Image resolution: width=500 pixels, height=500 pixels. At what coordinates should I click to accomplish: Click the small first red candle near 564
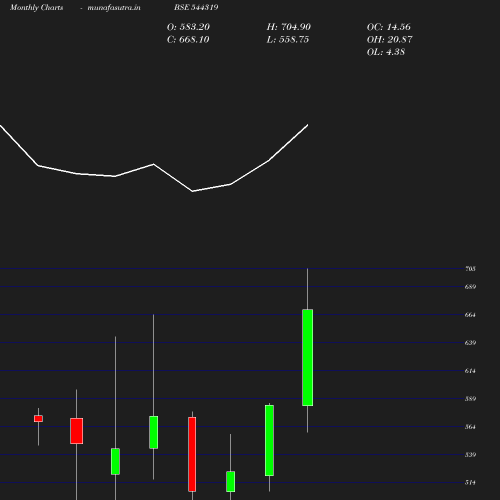click(38, 419)
